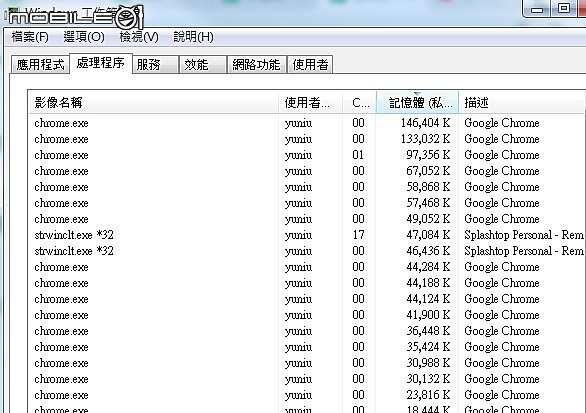Select chrome.exe row using 23,816 K

(306, 395)
